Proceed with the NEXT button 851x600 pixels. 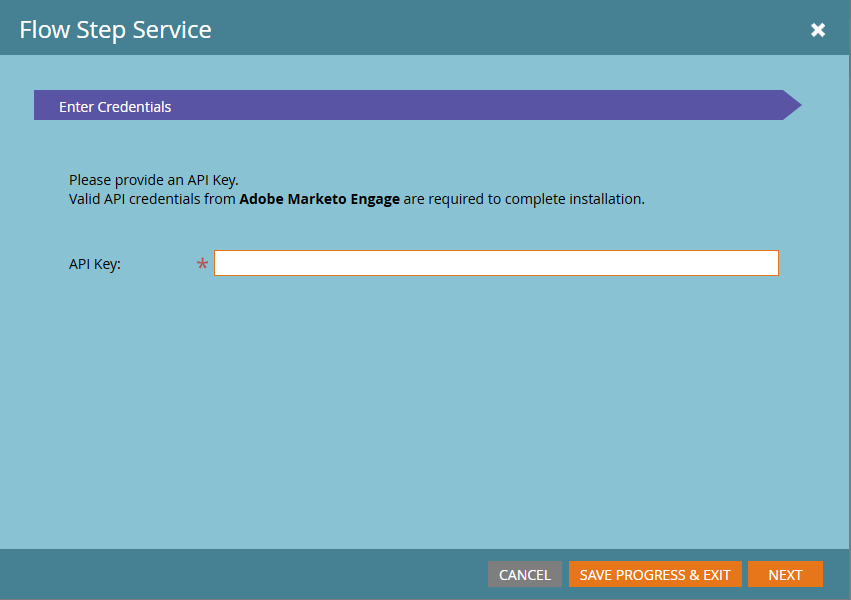click(785, 575)
